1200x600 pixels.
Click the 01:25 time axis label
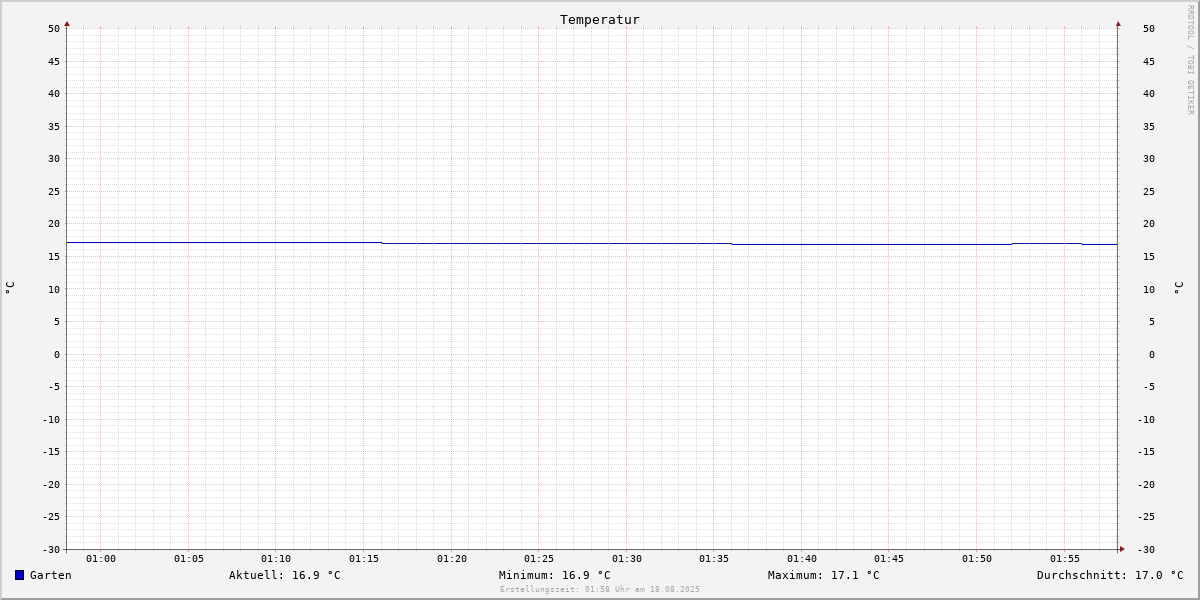pyautogui.click(x=539, y=559)
